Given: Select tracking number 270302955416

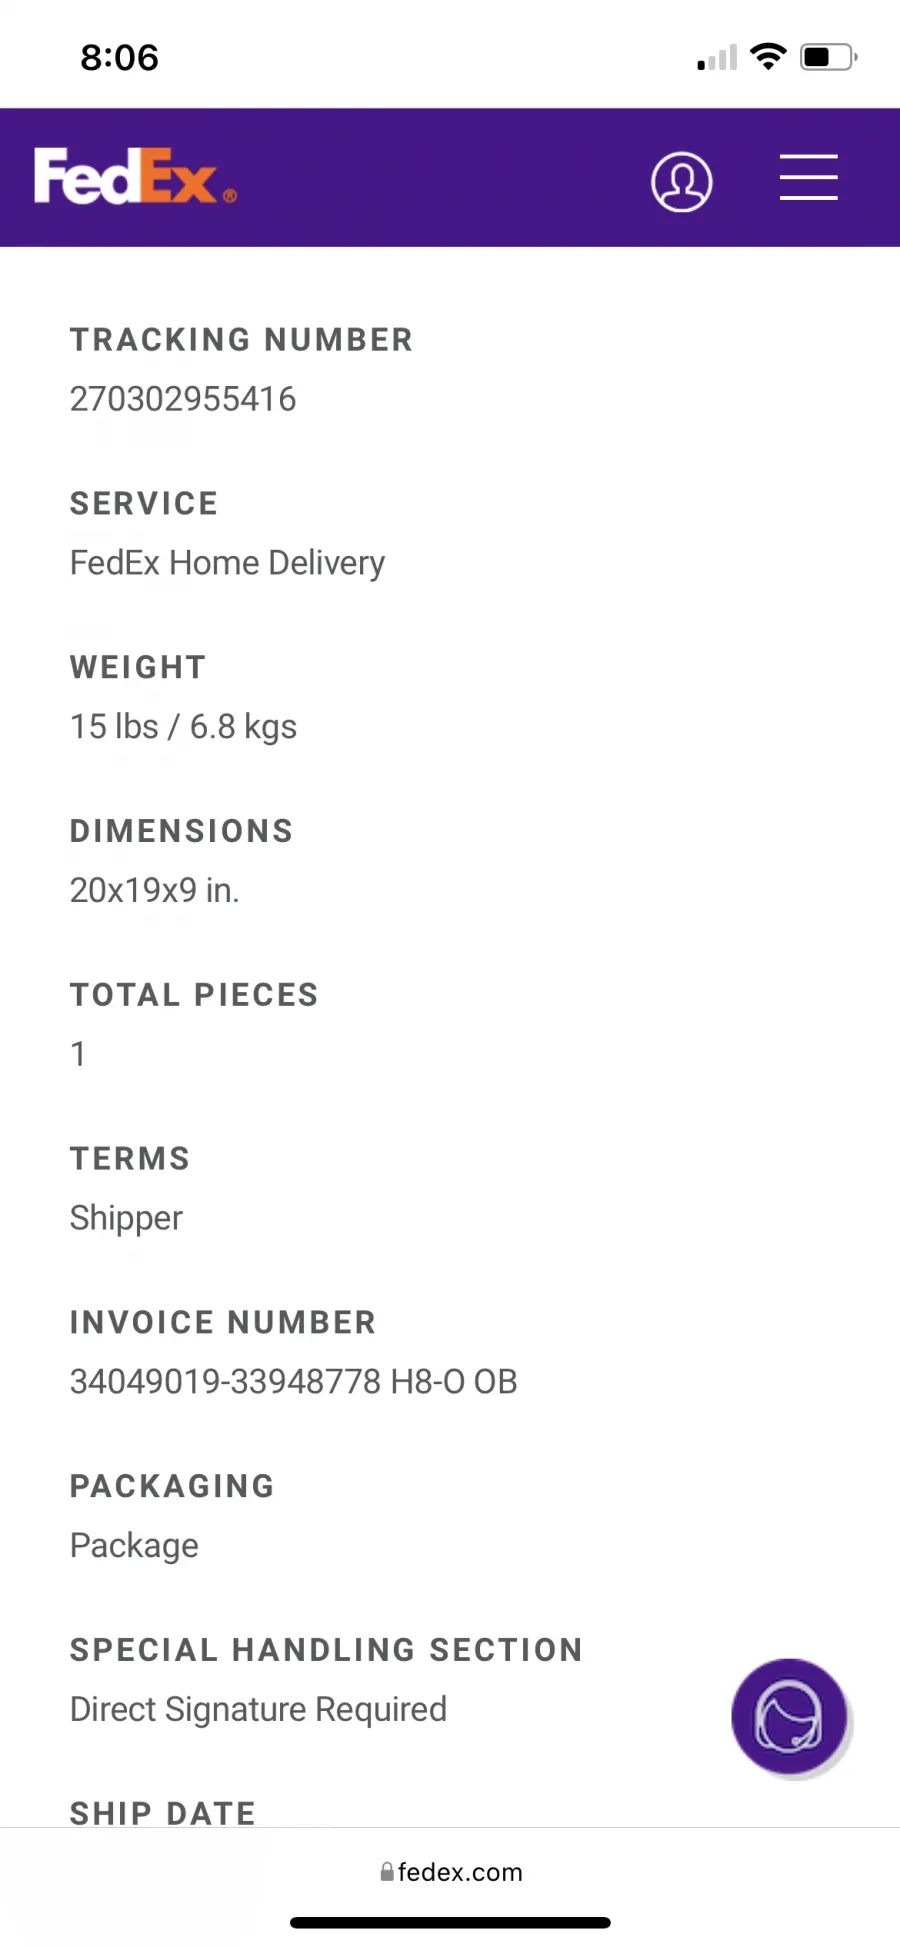Looking at the screenshot, I should click(x=183, y=399).
